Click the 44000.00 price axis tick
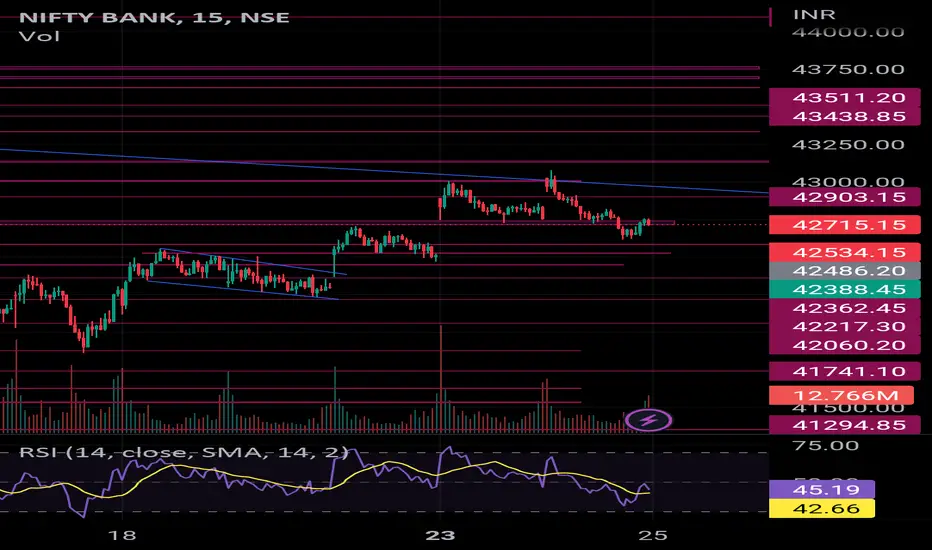Screen dimensions: 932x550 [x=848, y=32]
